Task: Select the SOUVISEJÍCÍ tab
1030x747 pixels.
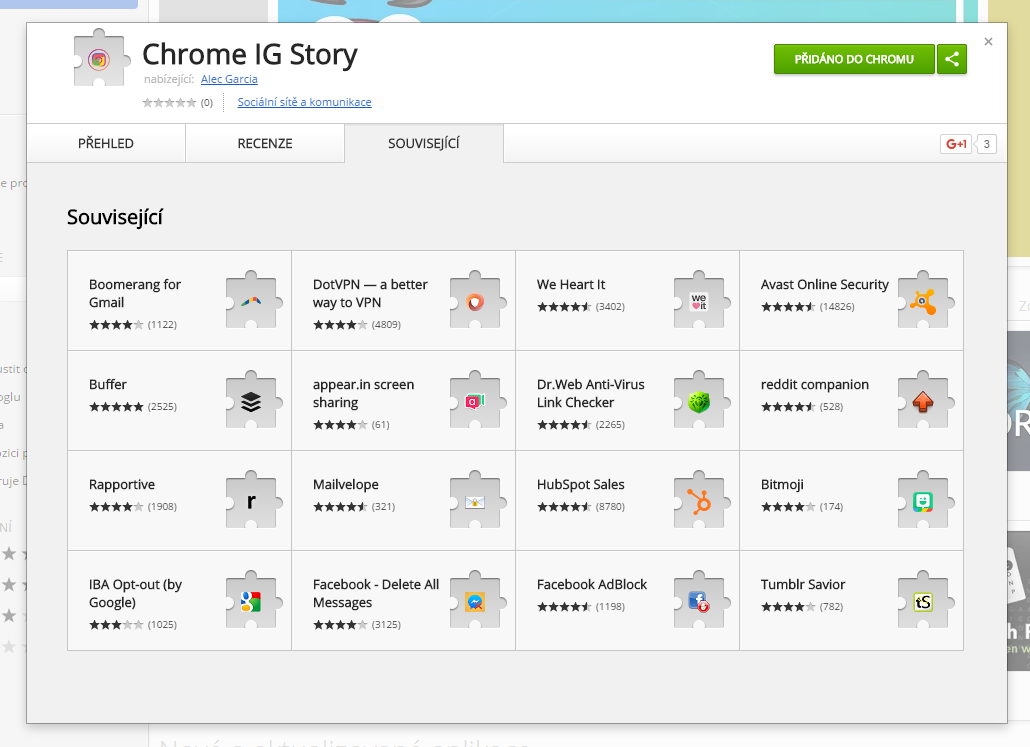Action: click(x=424, y=143)
